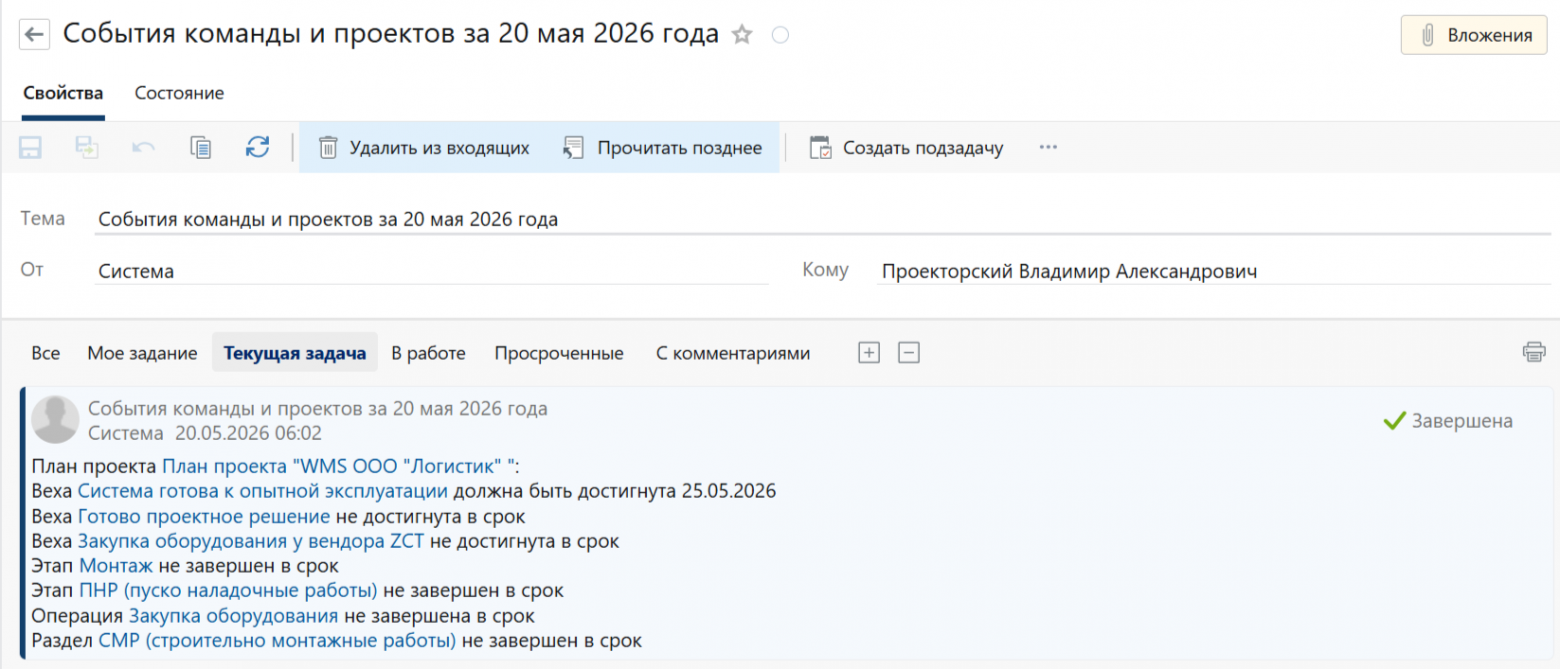Image resolution: width=1560 pixels, height=669 pixels.
Task: Switch to the Состояние tab
Action: (179, 93)
